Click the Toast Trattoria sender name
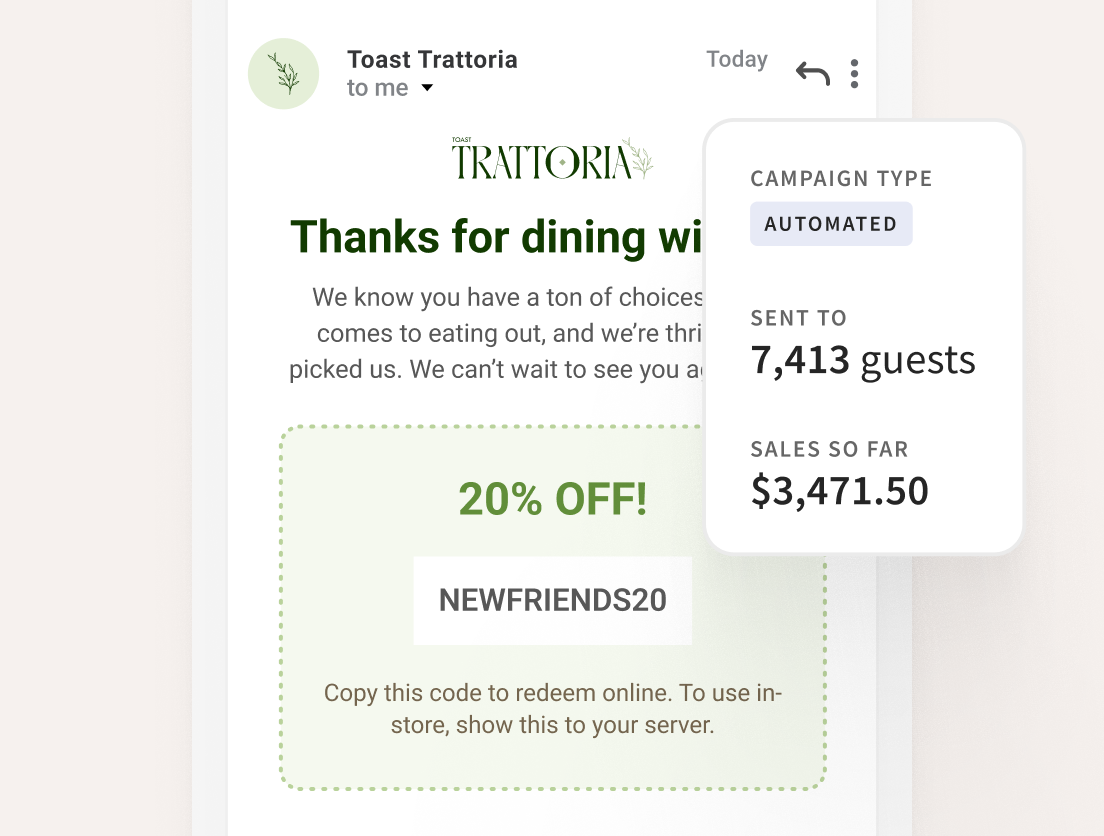The height and width of the screenshot is (836, 1104). pyautogui.click(x=432, y=59)
